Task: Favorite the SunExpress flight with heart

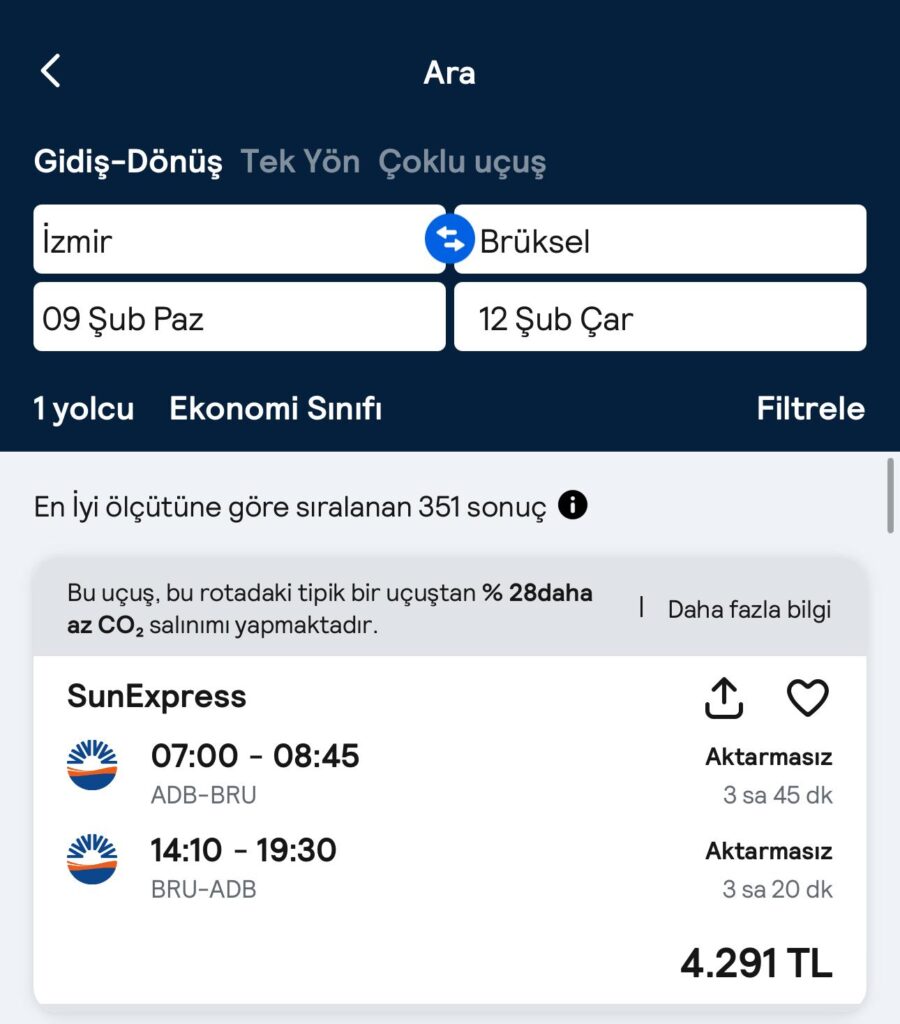Action: [807, 698]
